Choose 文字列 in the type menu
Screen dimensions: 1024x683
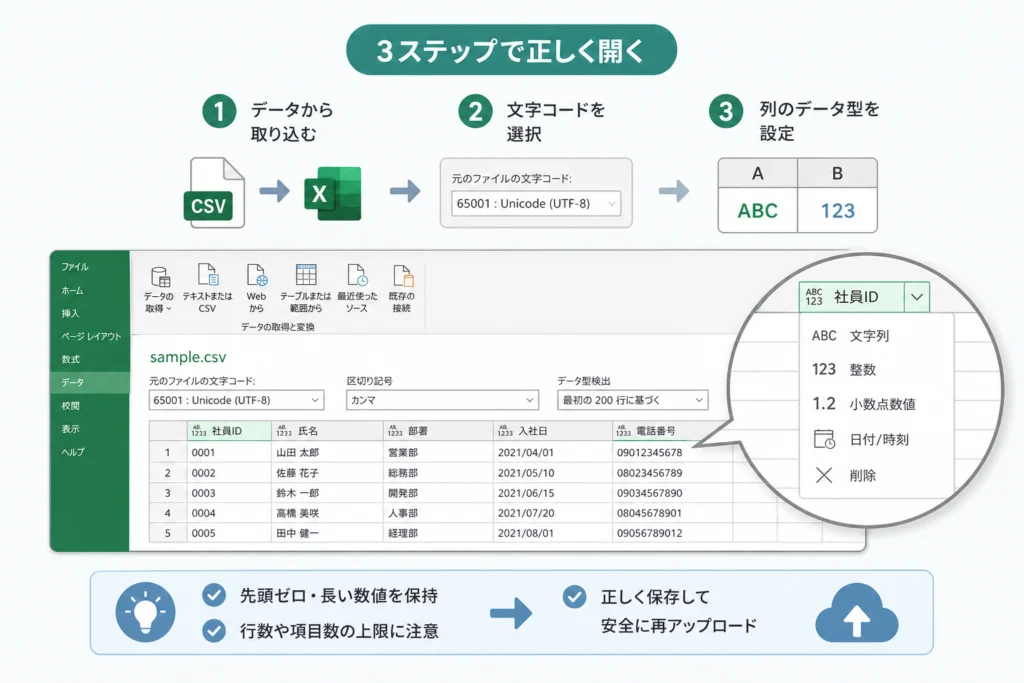pos(876,336)
